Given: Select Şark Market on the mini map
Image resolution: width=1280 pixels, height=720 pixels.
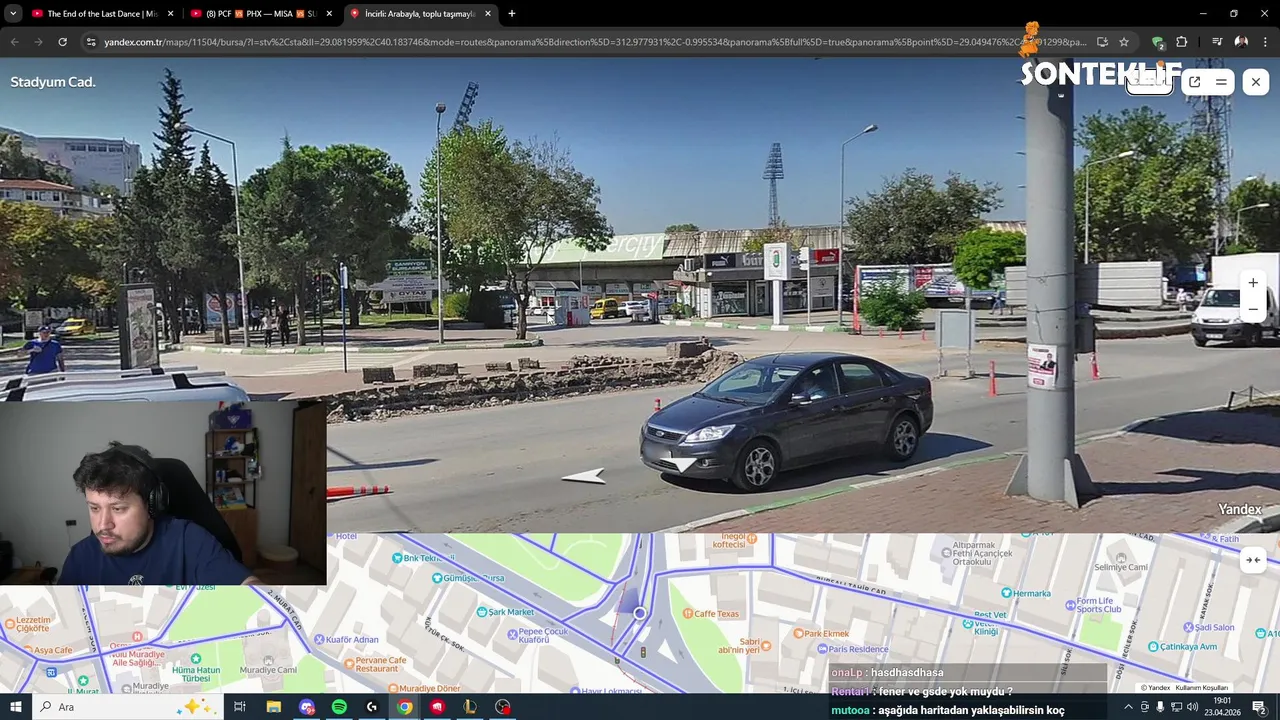Looking at the screenshot, I should click(x=504, y=612).
